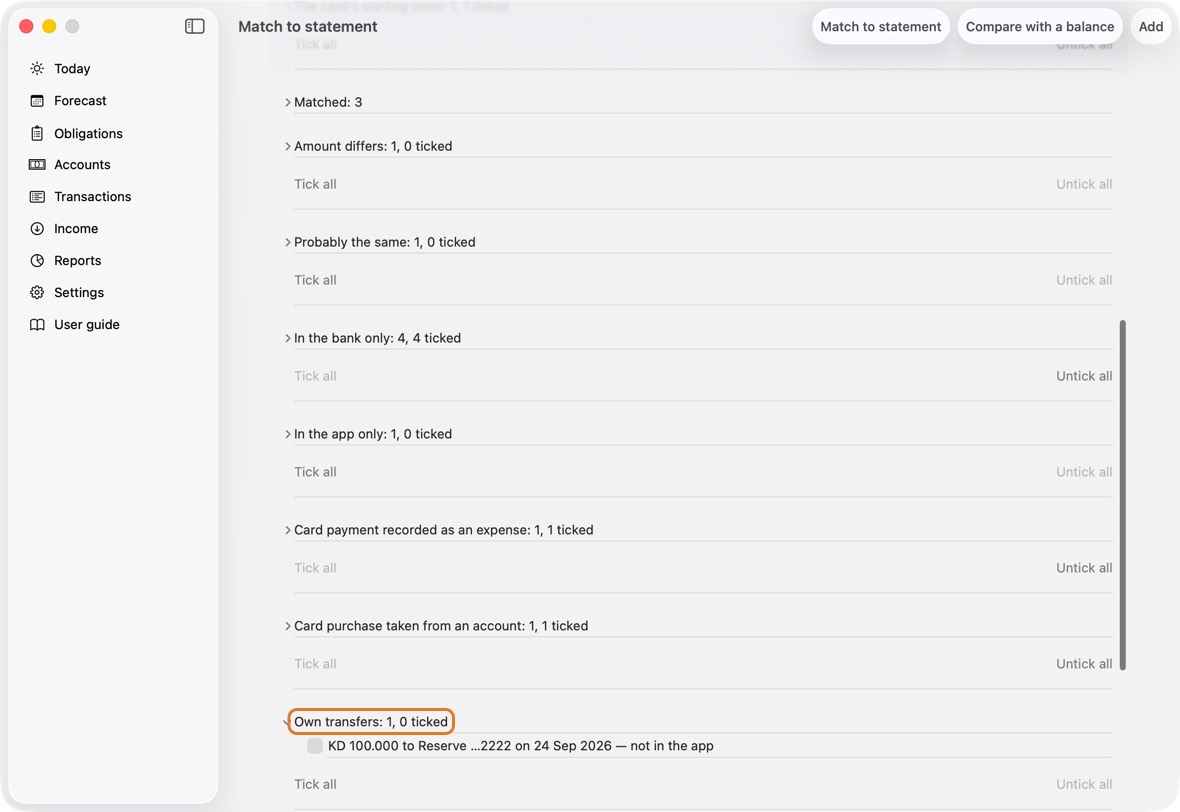Click the KD 100.000 to Reserve row text
1180x812 pixels.
pos(521,746)
